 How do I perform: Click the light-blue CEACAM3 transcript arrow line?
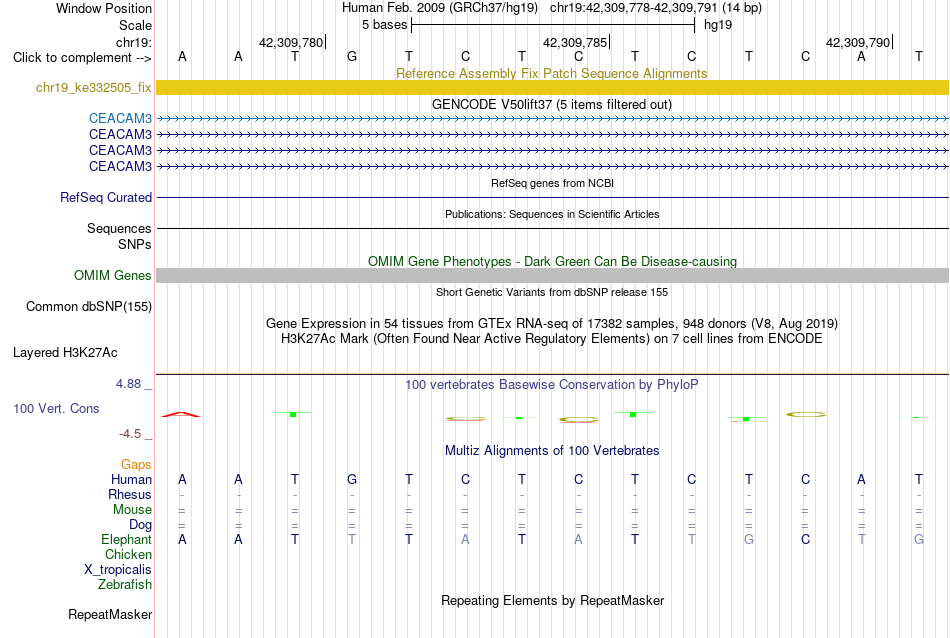pos(552,119)
